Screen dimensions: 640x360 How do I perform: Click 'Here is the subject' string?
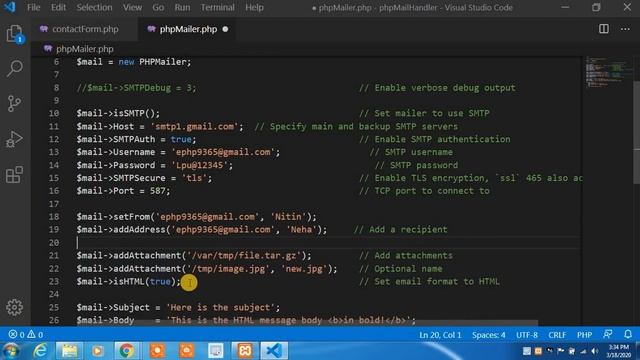220,307
